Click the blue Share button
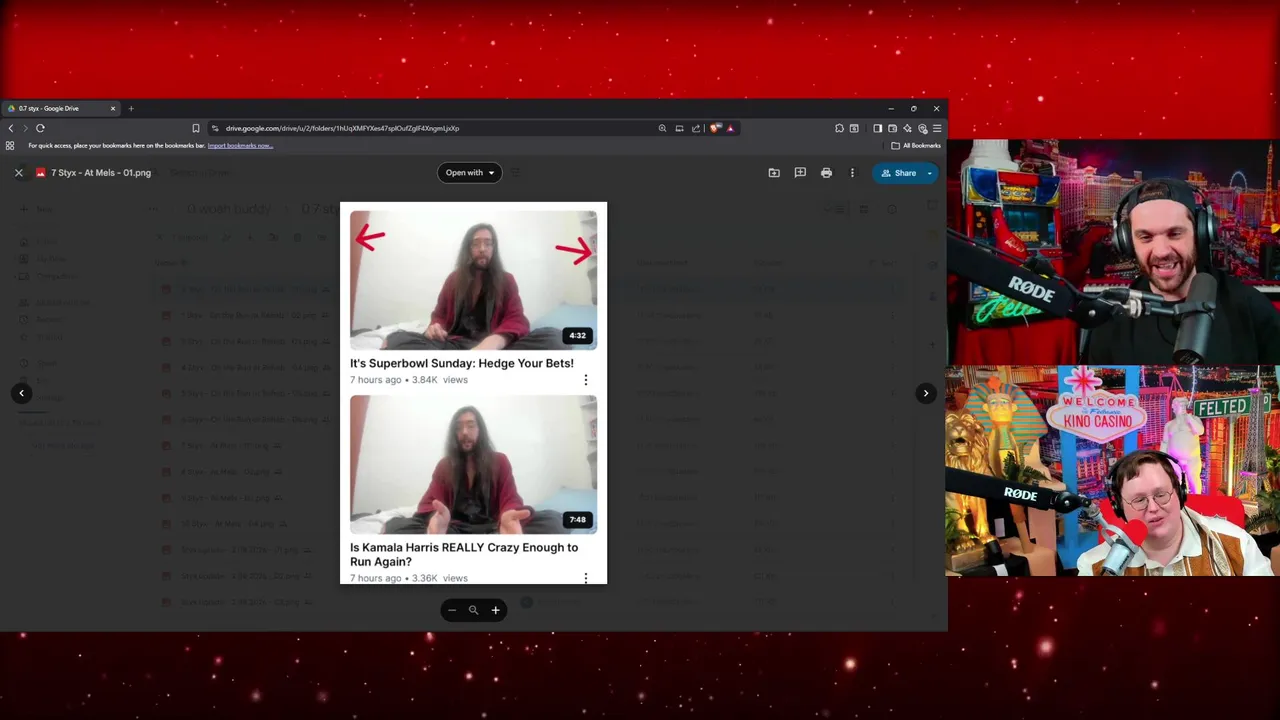The height and width of the screenshot is (720, 1280). (898, 173)
